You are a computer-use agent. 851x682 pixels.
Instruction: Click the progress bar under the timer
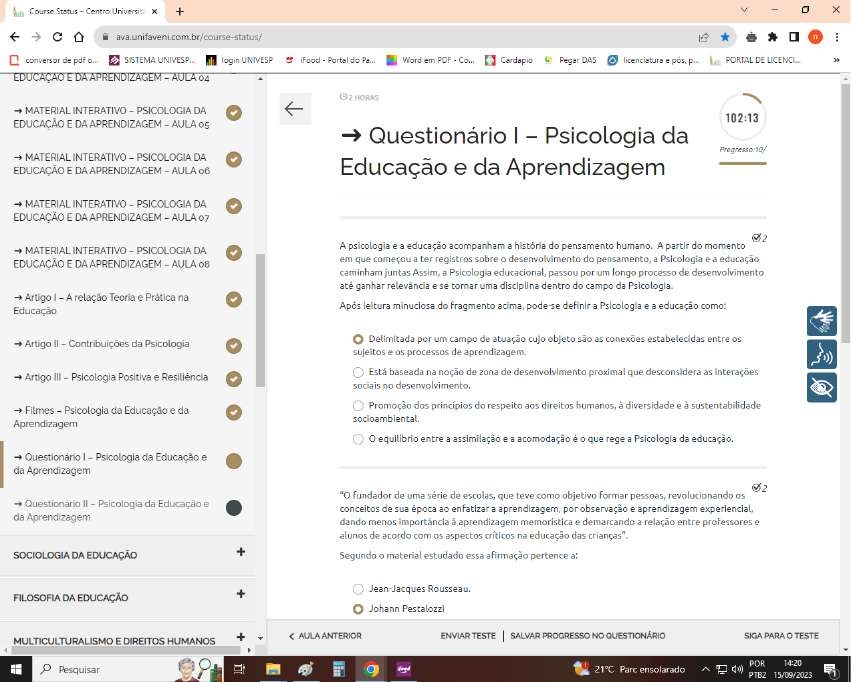point(742,163)
